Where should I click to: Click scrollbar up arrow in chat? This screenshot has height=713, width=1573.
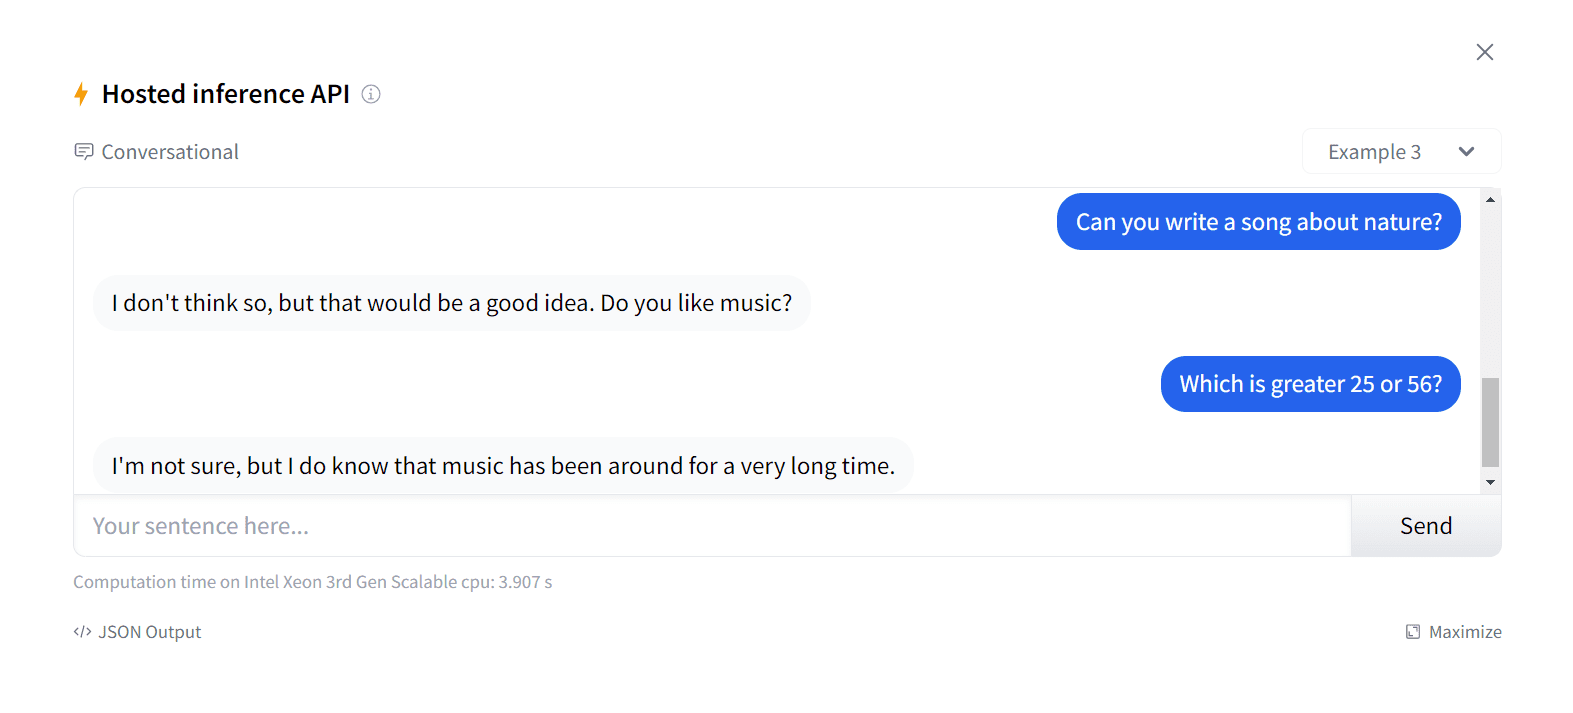coord(1490,200)
